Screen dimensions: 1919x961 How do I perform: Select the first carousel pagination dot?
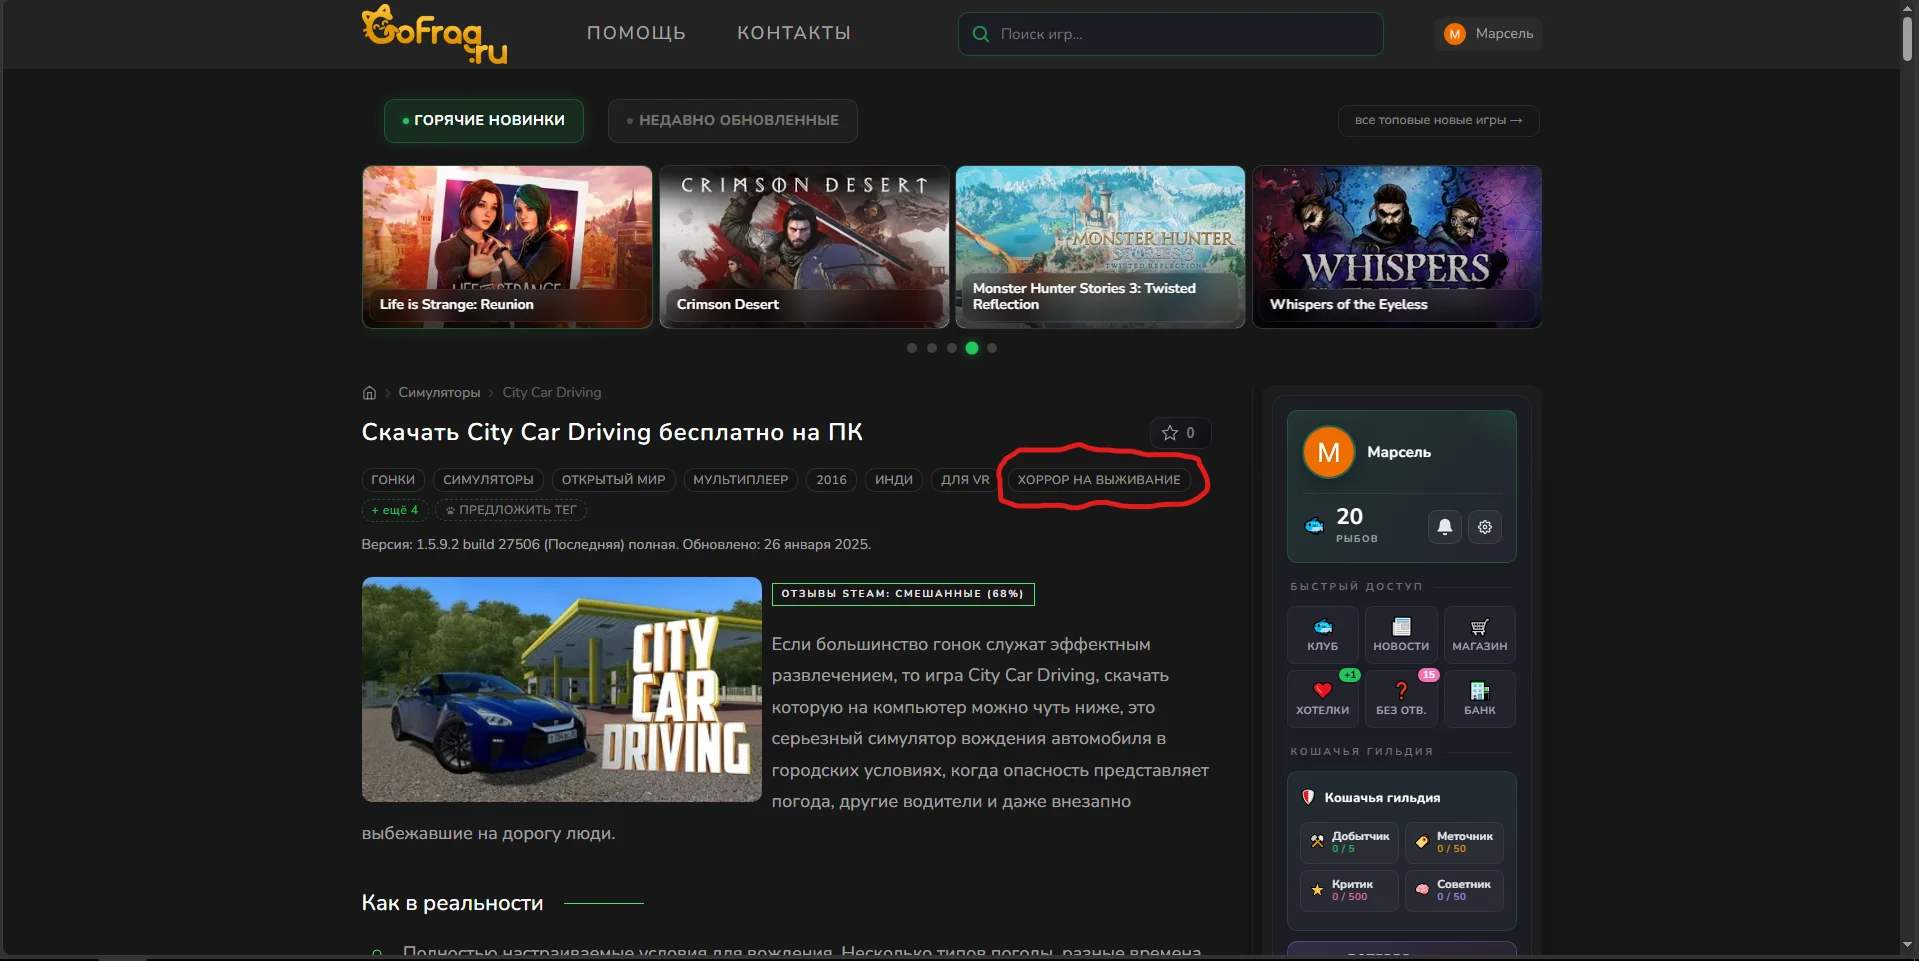point(912,348)
